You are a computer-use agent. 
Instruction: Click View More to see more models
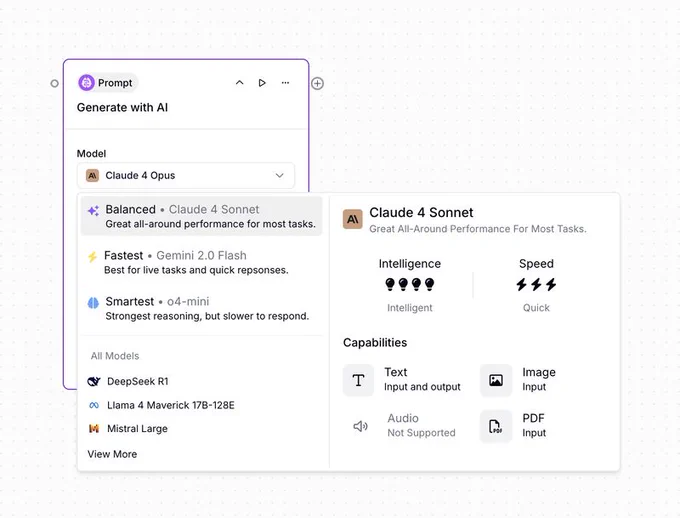[112, 454]
